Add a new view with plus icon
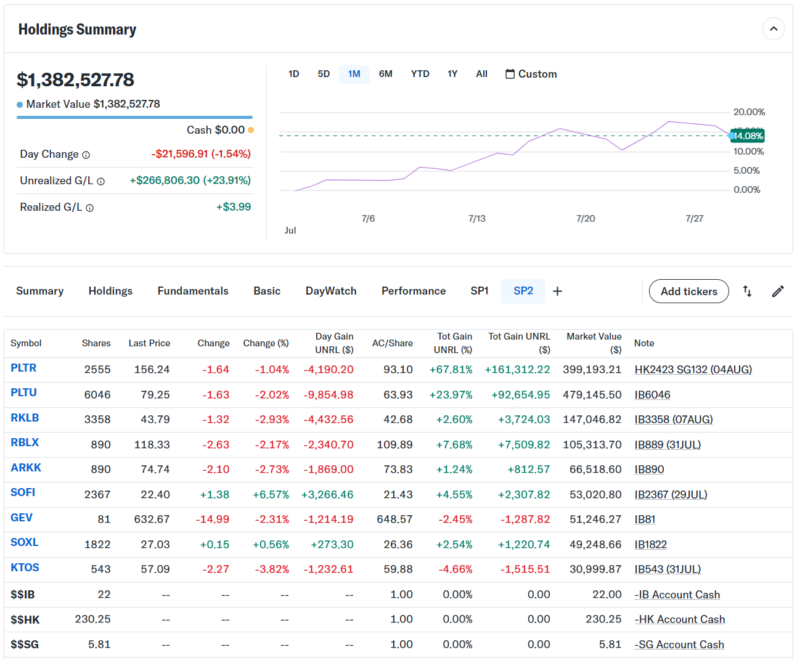The image size is (800, 660). (x=557, y=291)
